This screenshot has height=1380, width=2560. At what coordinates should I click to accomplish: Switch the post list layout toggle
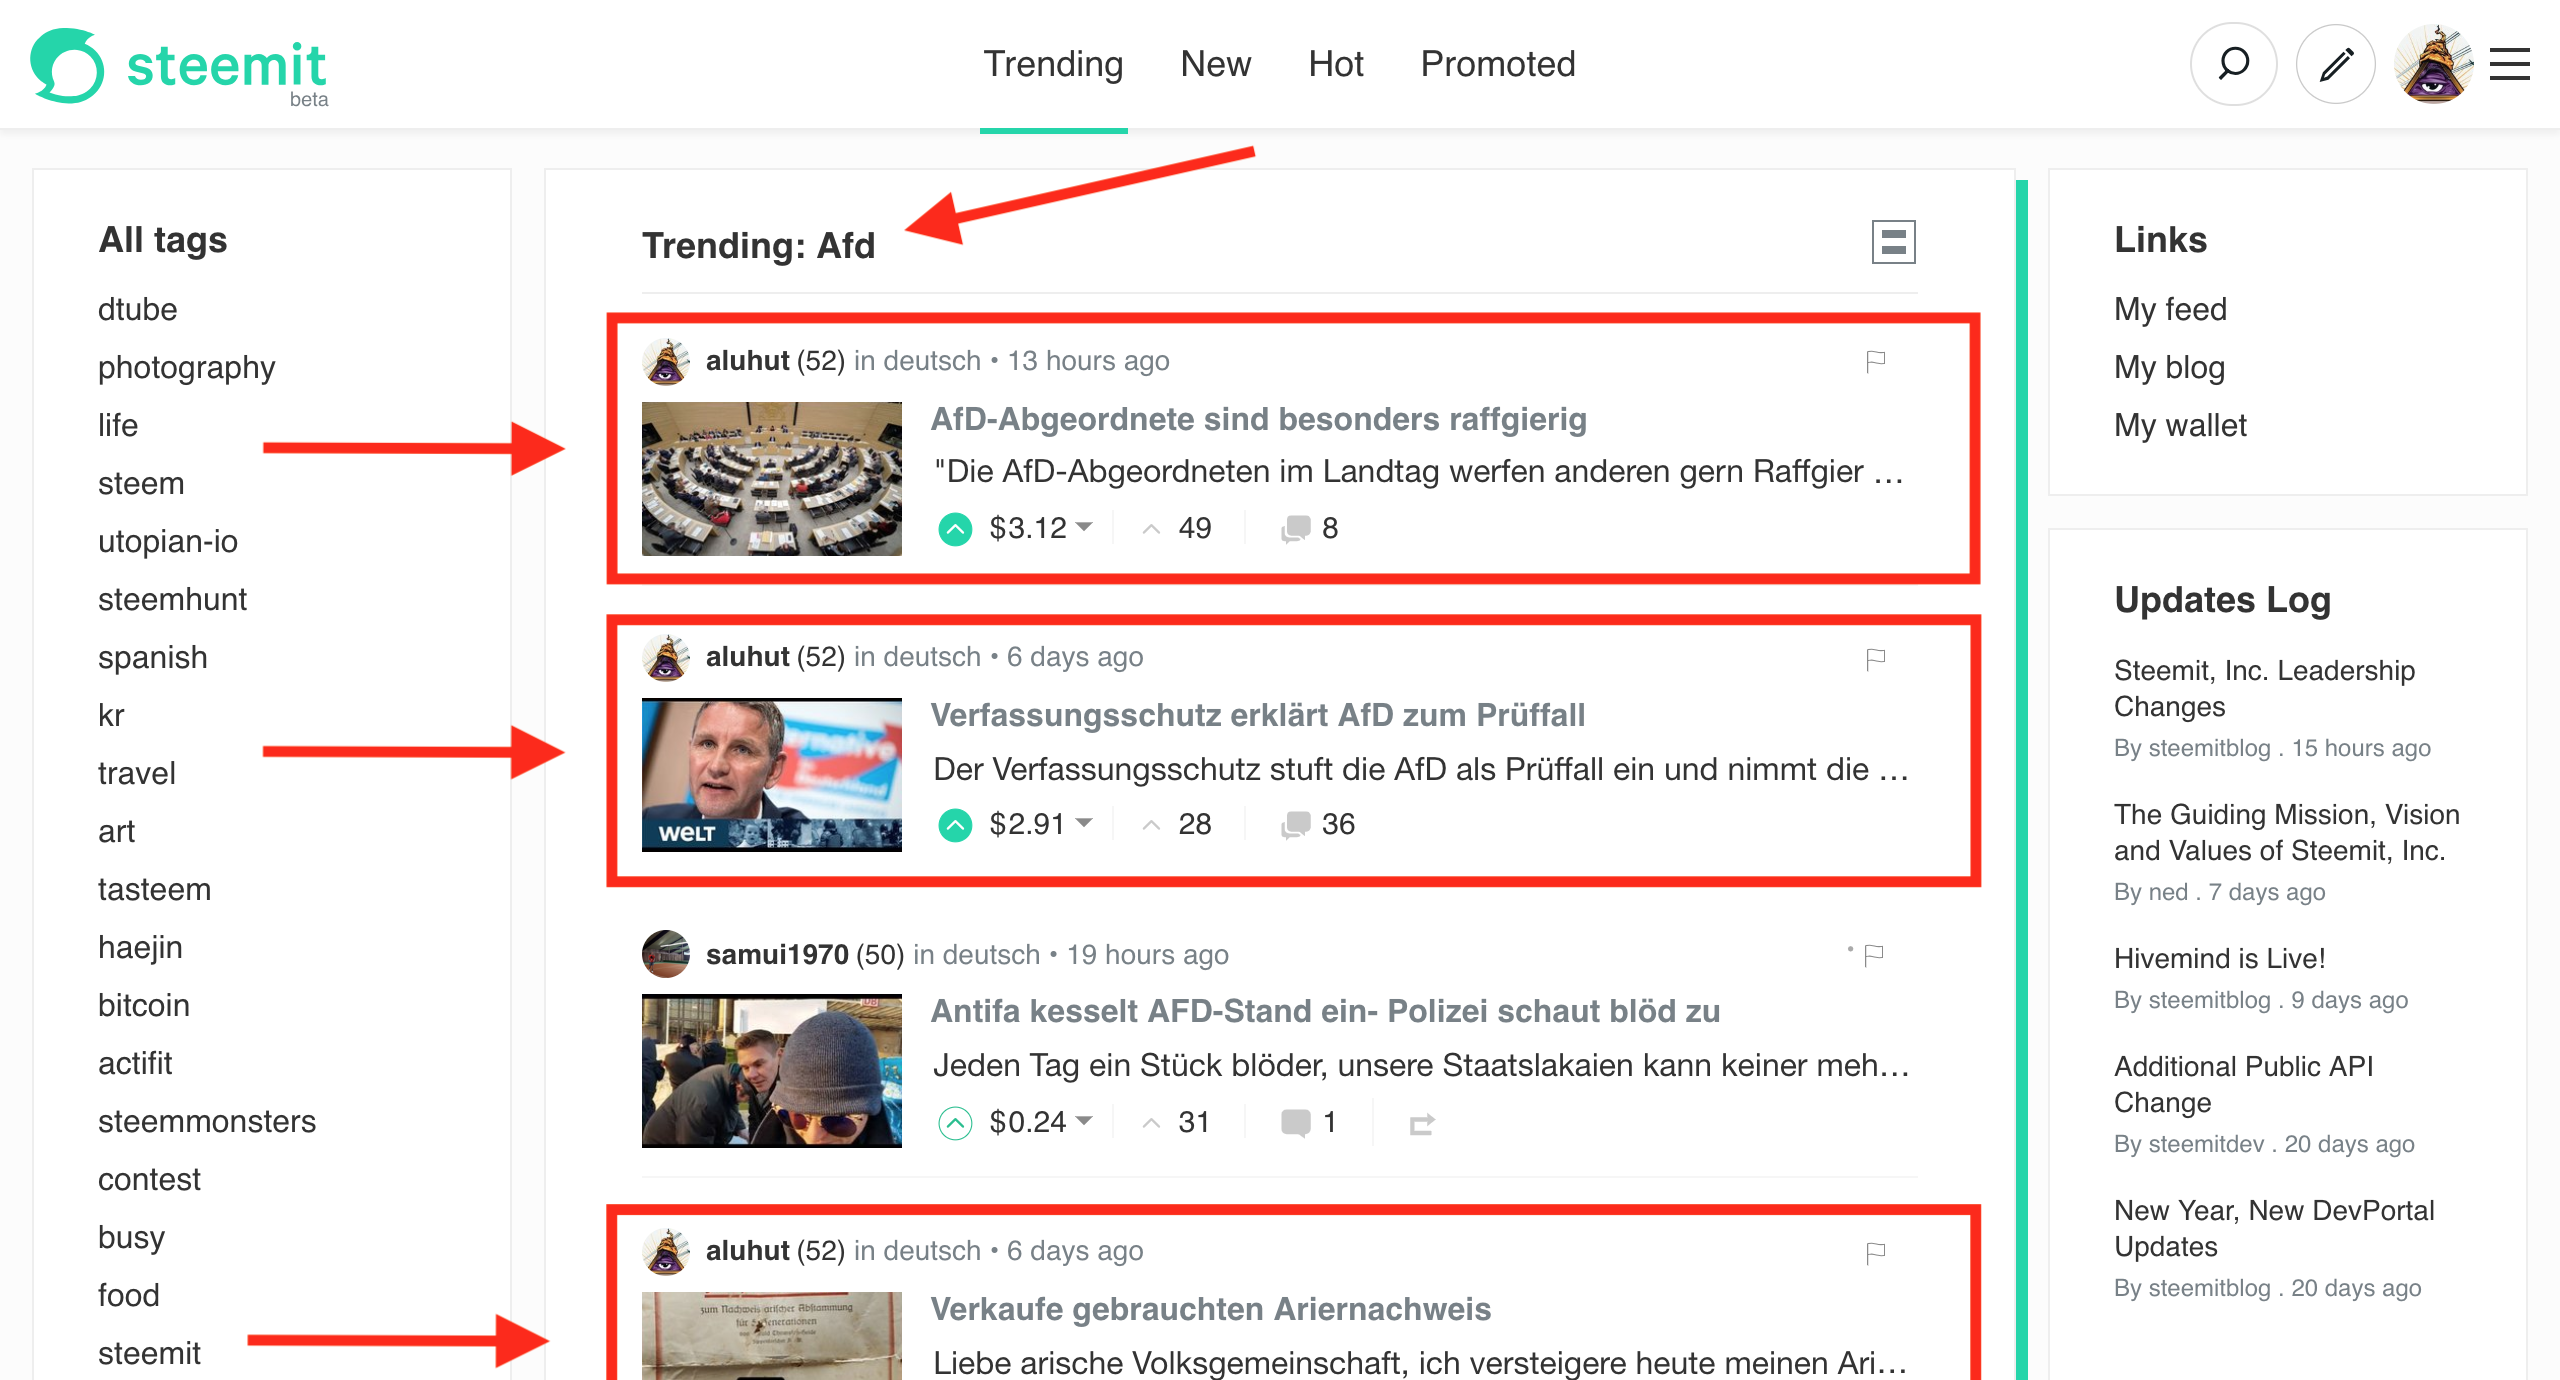point(1893,242)
